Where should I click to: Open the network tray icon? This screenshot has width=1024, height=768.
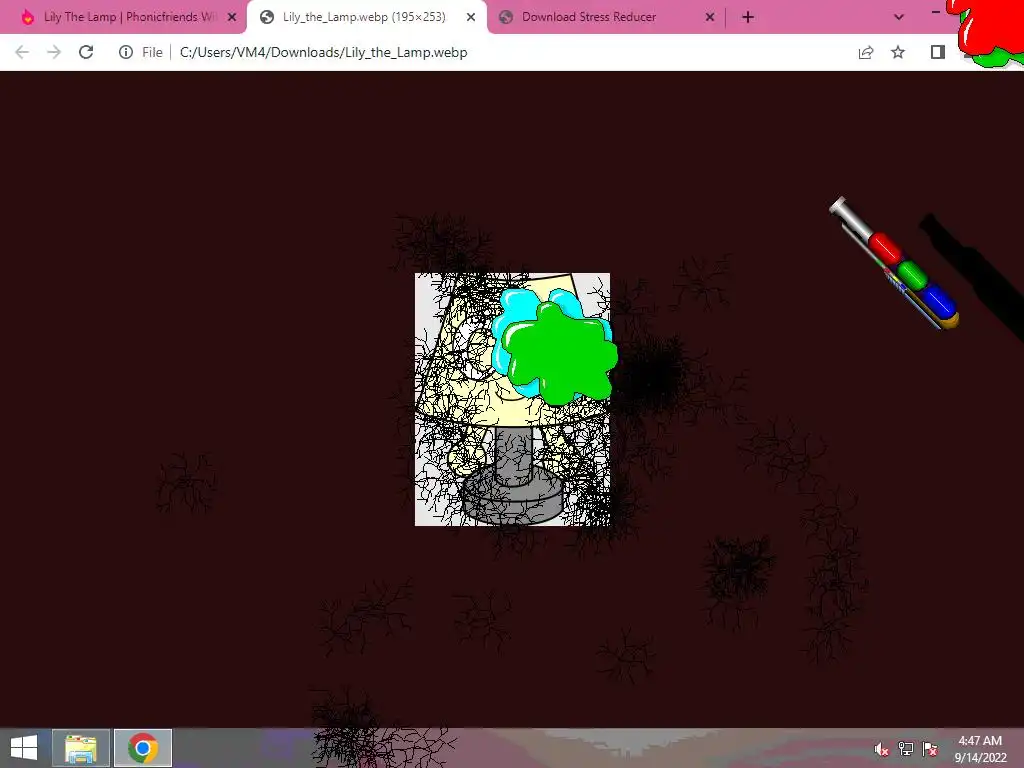pos(906,749)
